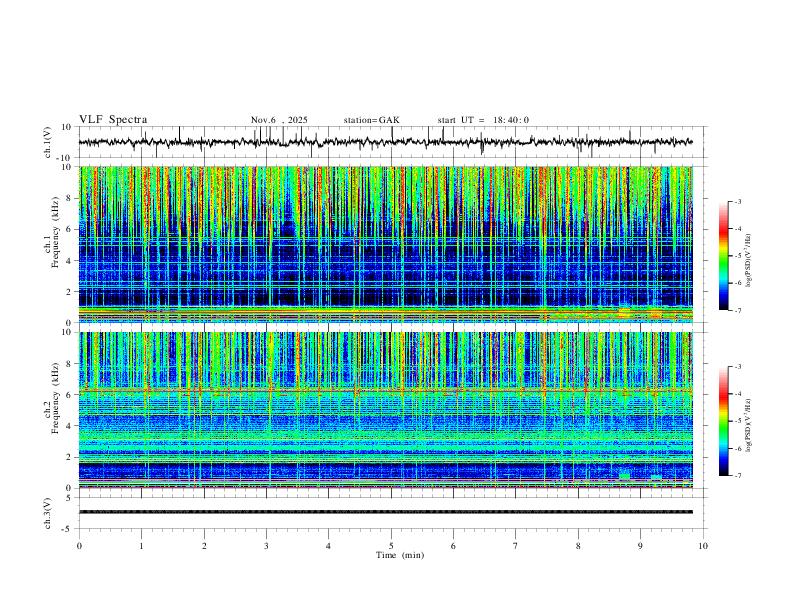Click the time axis tick label '0'

point(79,546)
